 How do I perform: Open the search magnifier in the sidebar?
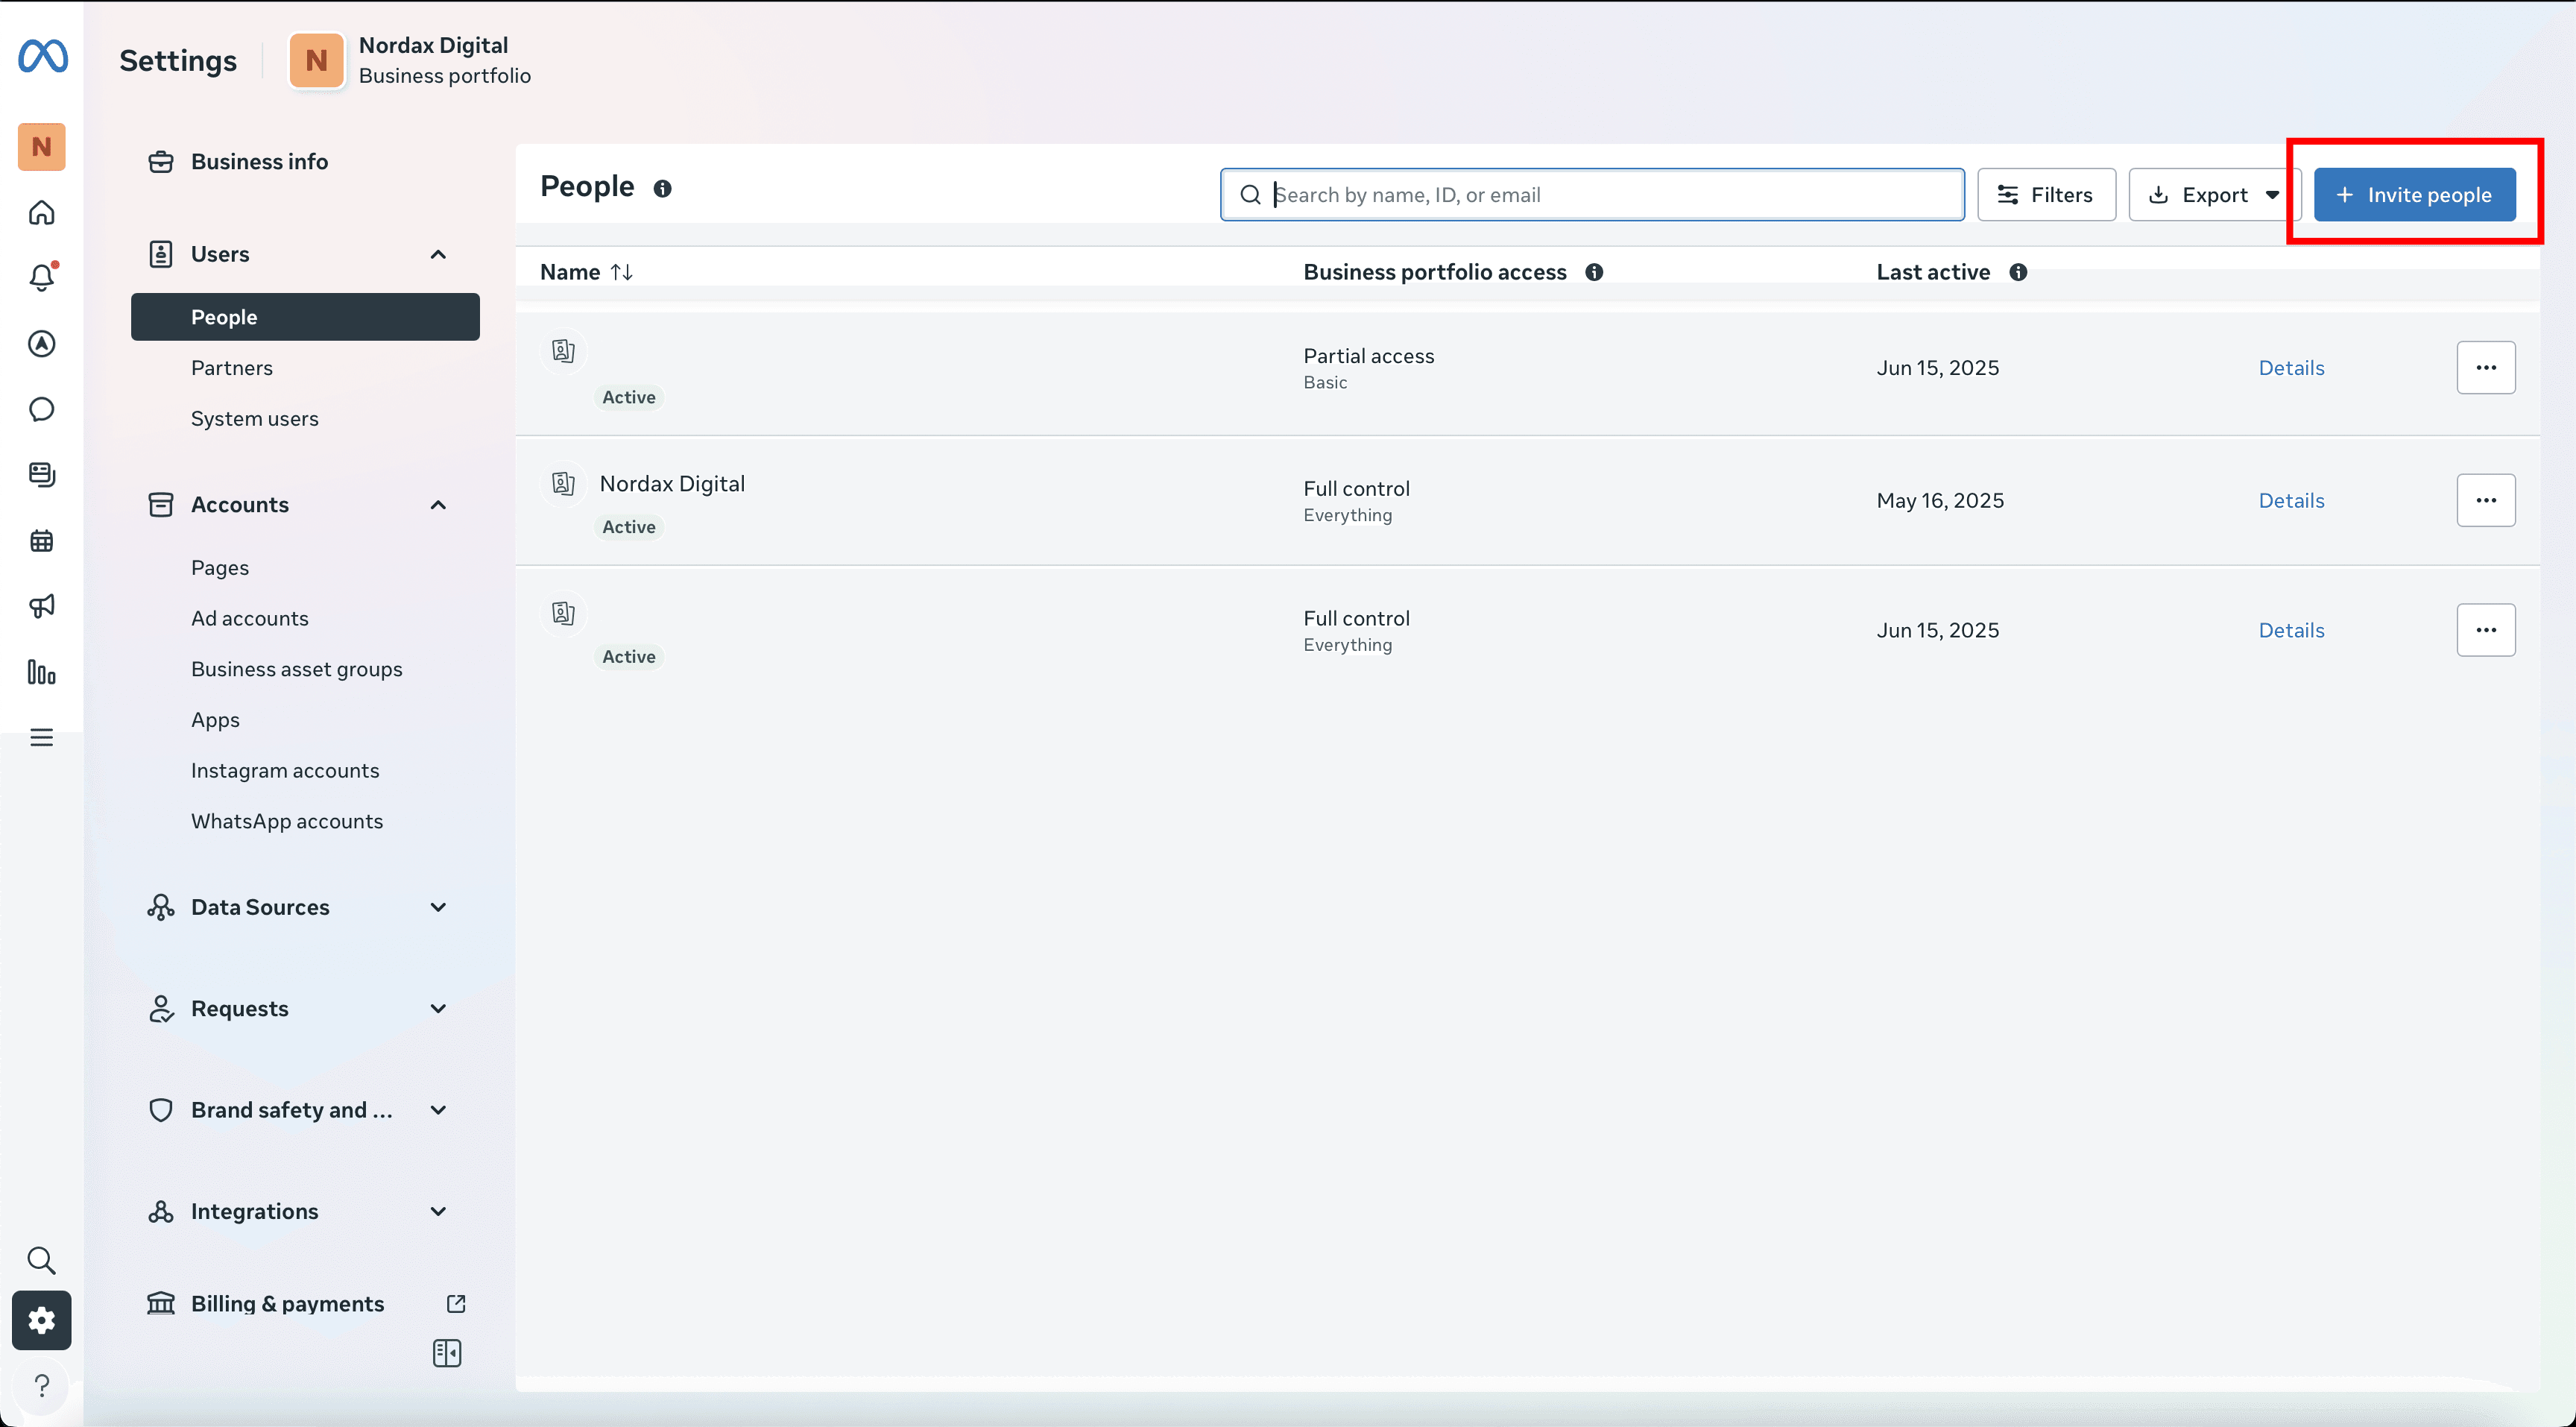tap(42, 1260)
